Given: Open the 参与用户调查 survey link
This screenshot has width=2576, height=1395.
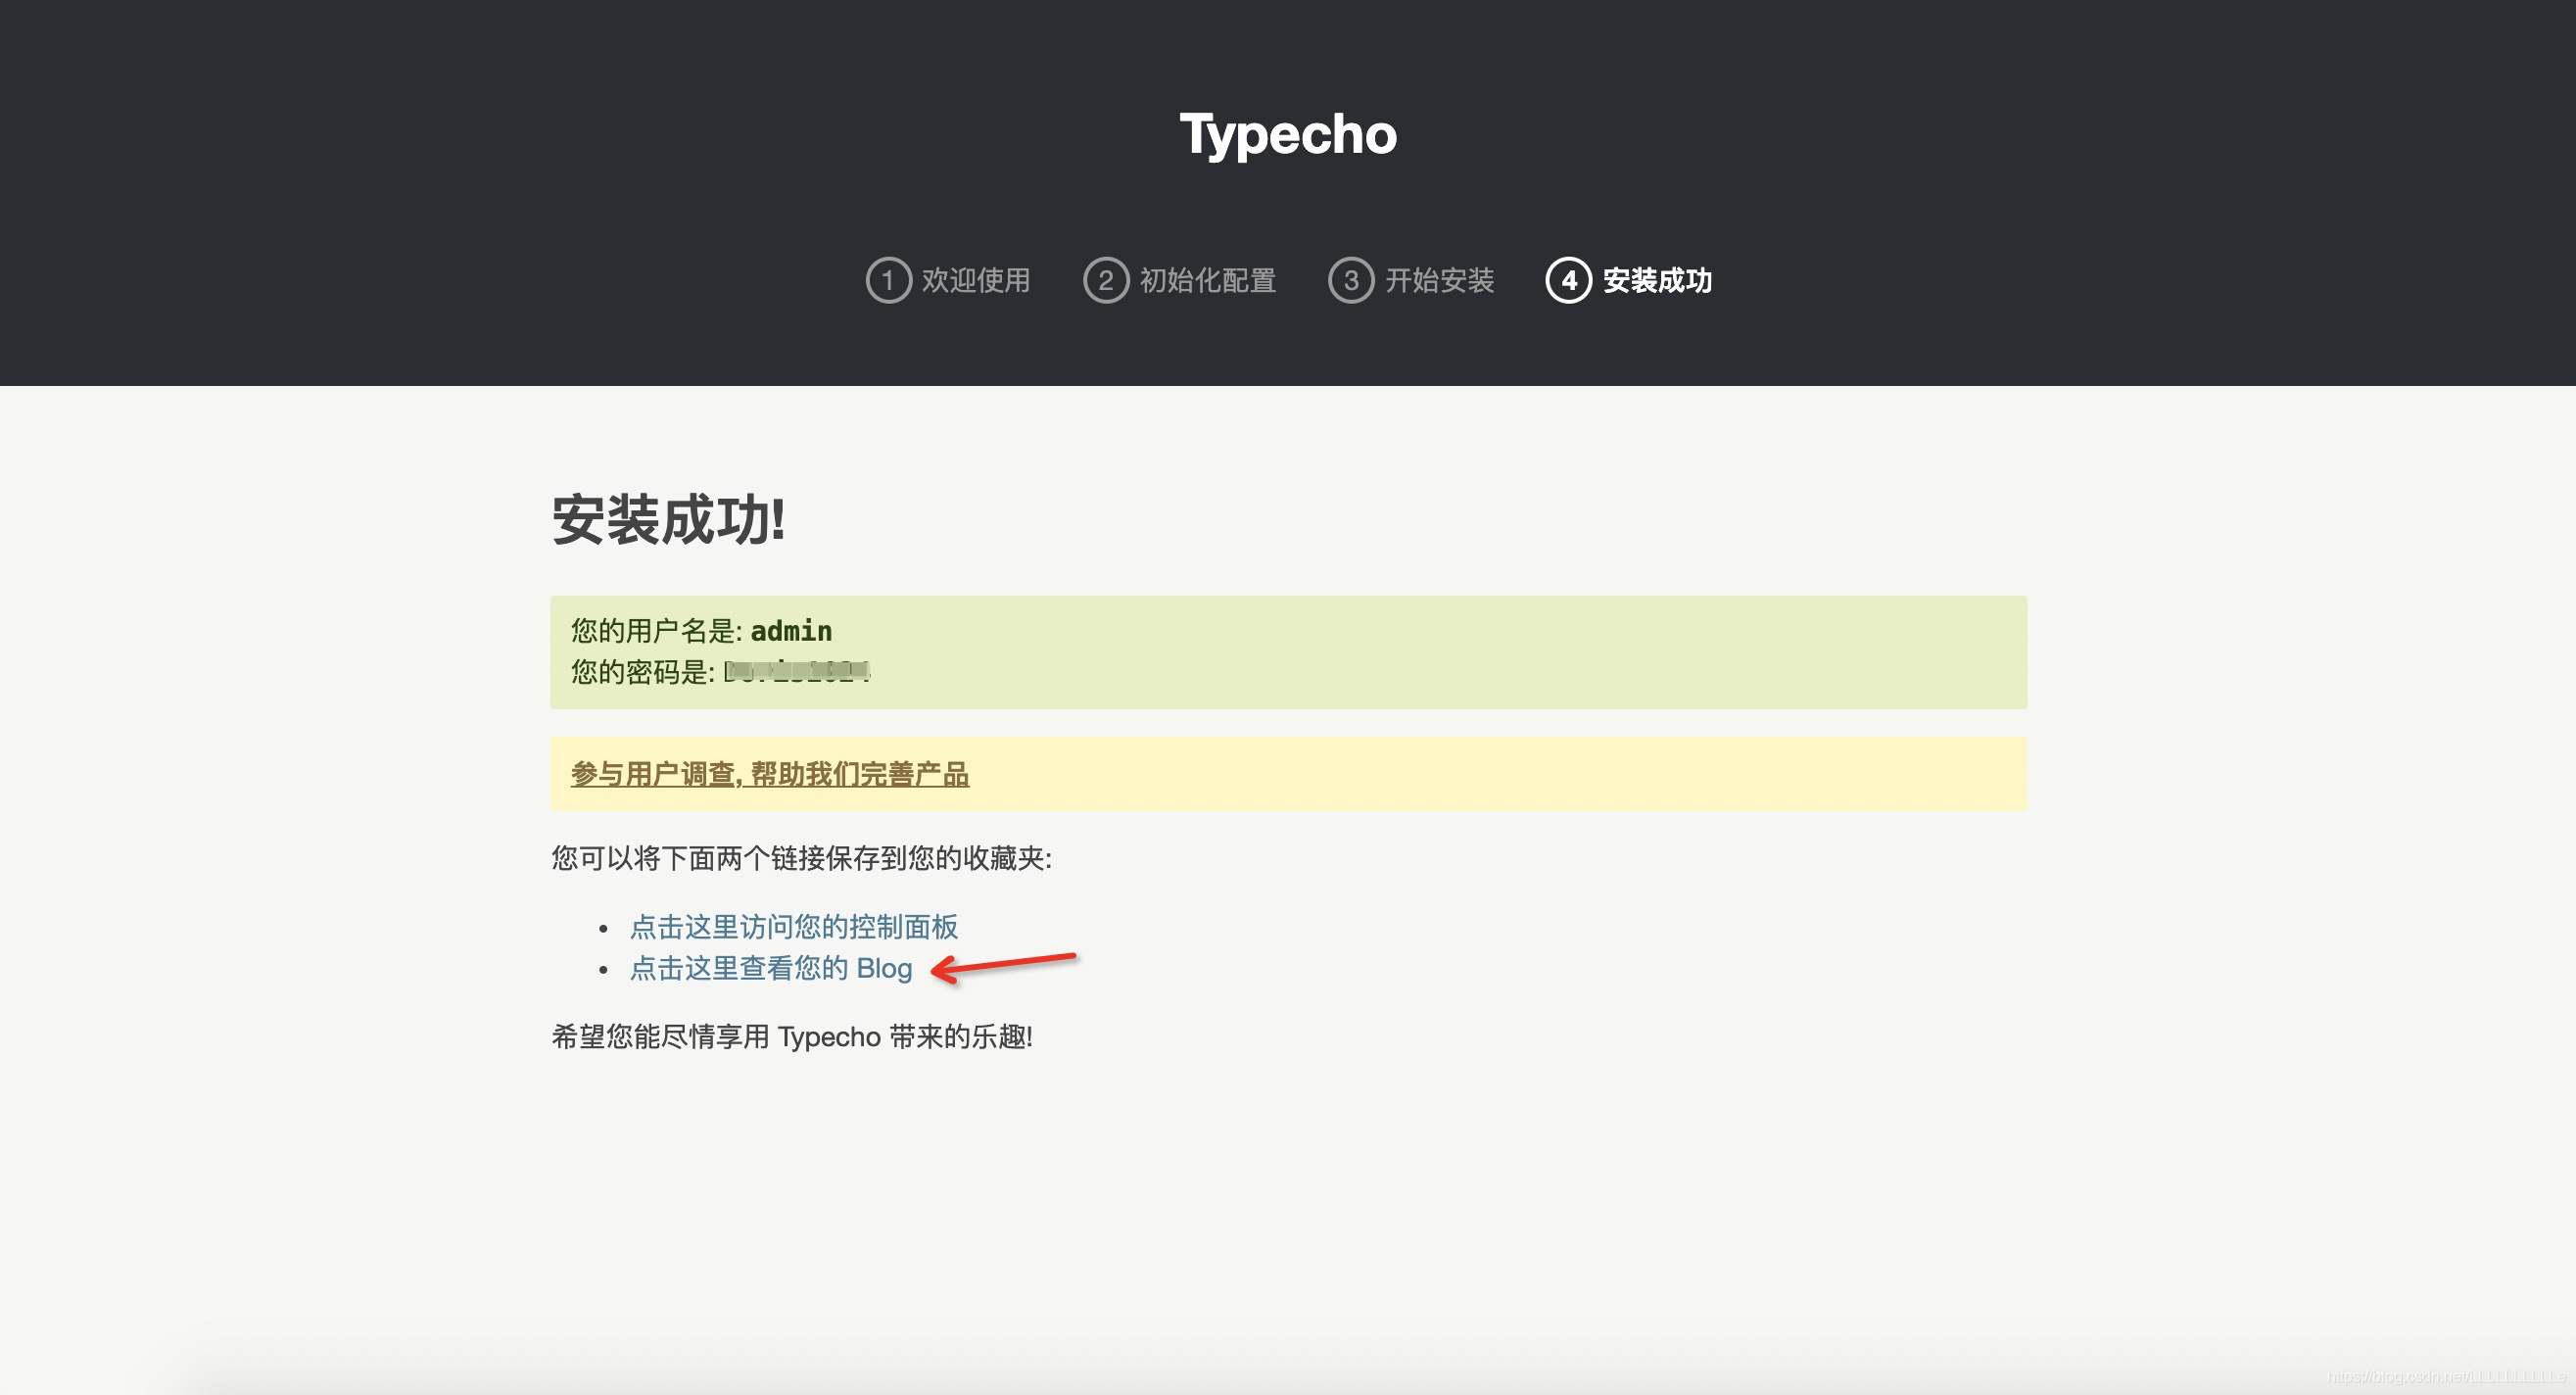Looking at the screenshot, I should (x=769, y=774).
